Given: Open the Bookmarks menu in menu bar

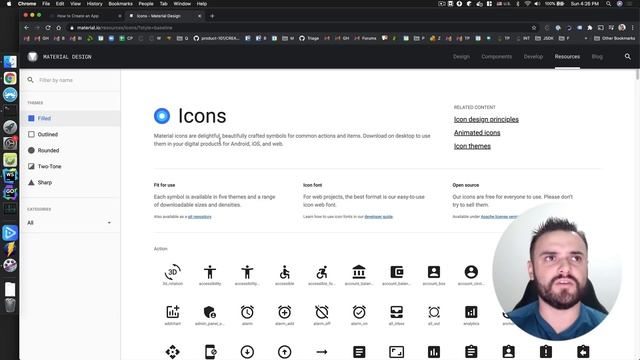Looking at the screenshot, I should 120,4.
